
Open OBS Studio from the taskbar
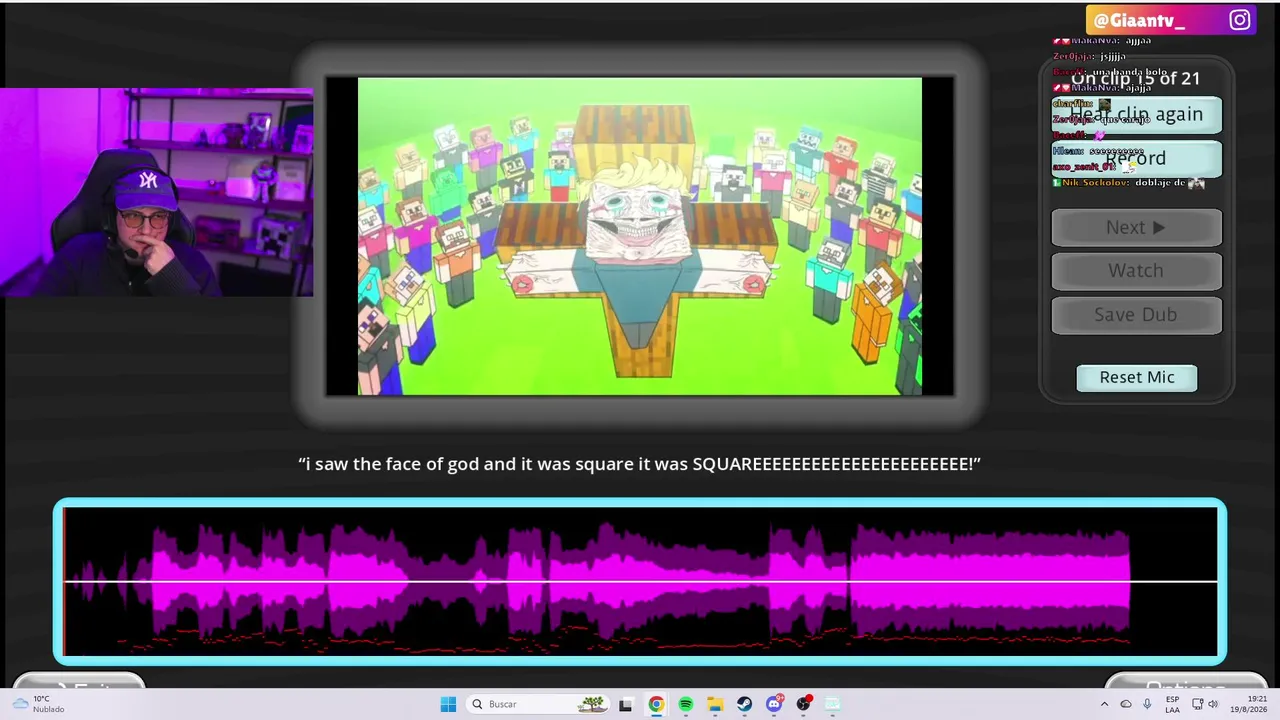804,704
